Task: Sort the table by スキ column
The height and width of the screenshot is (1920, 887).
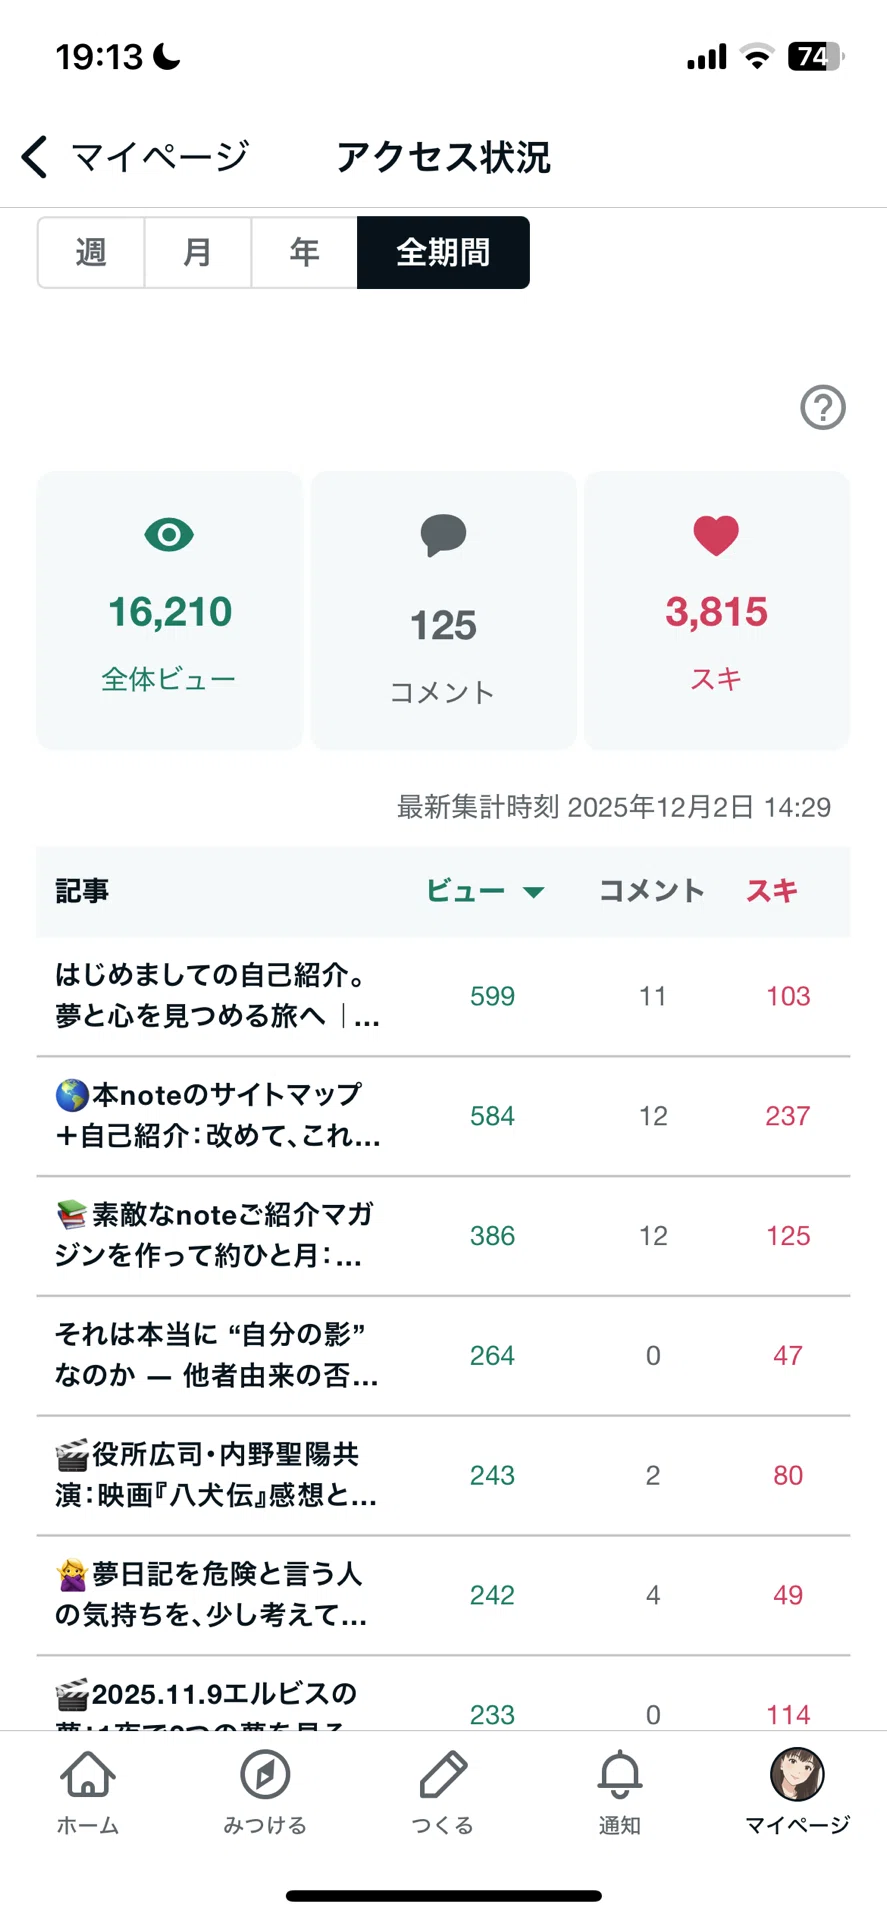Action: [771, 891]
